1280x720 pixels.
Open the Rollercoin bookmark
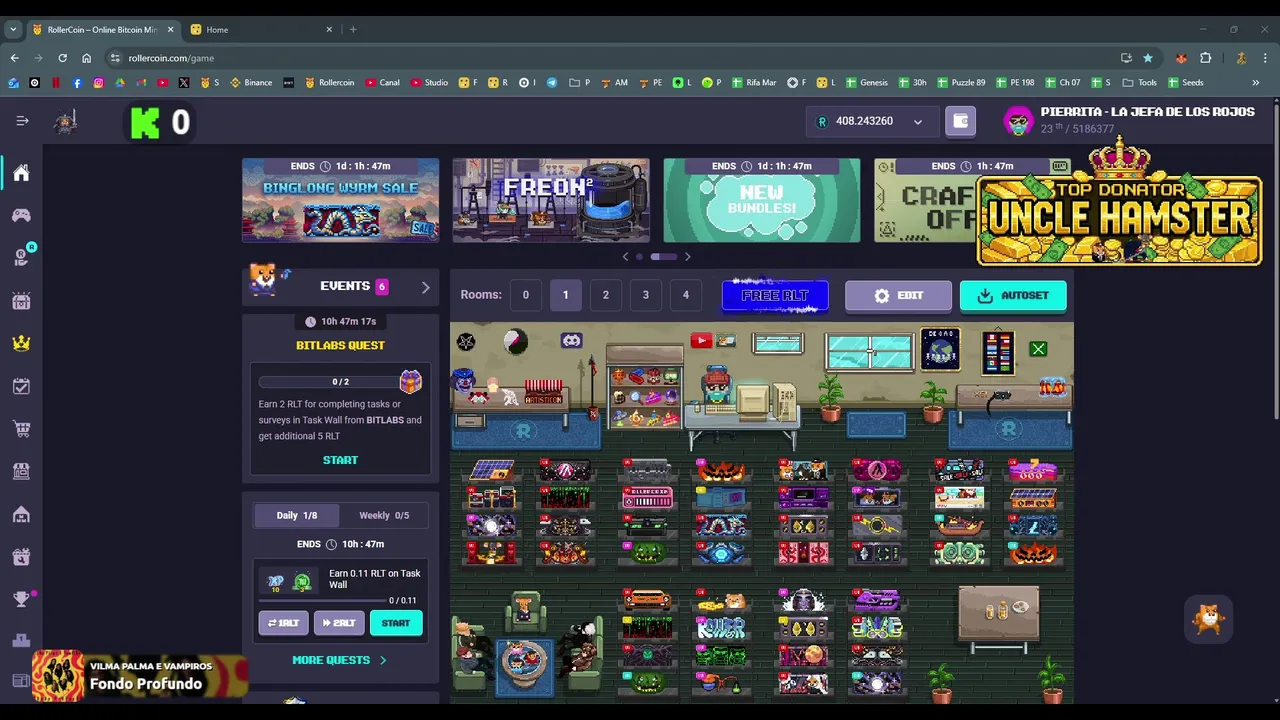click(329, 82)
